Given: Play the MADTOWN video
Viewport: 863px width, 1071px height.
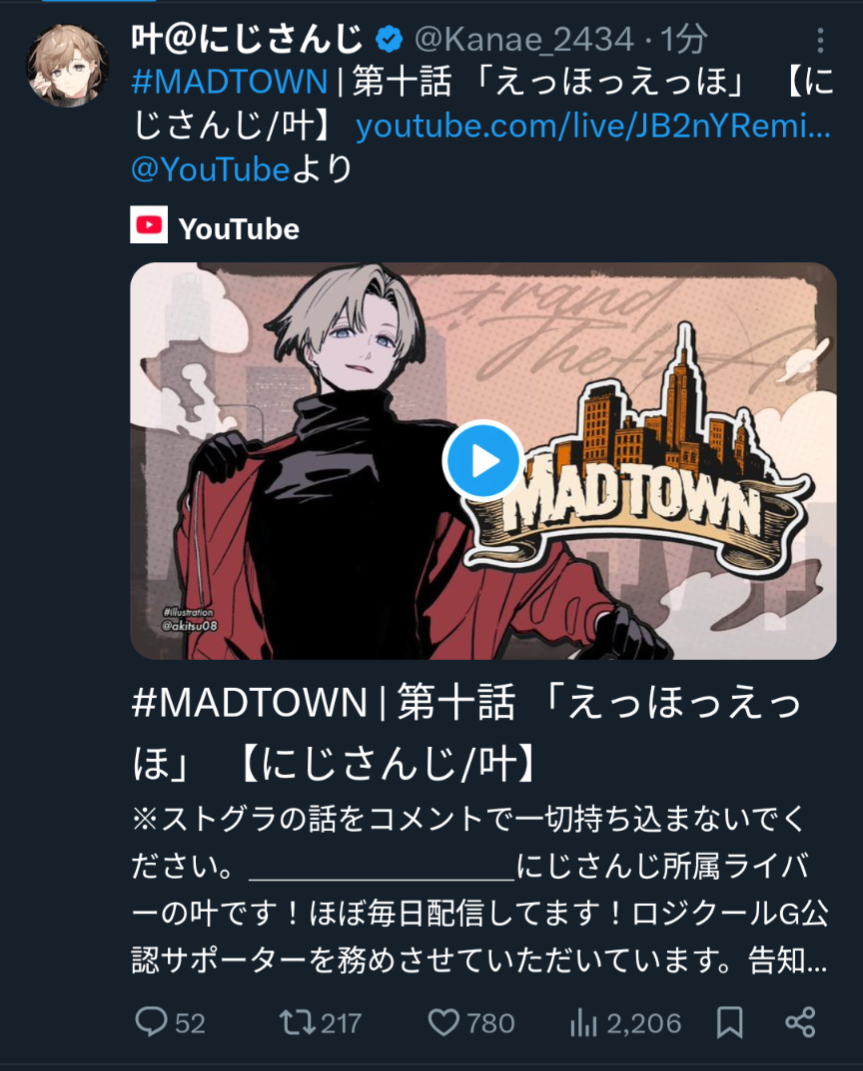Looking at the screenshot, I should [483, 460].
